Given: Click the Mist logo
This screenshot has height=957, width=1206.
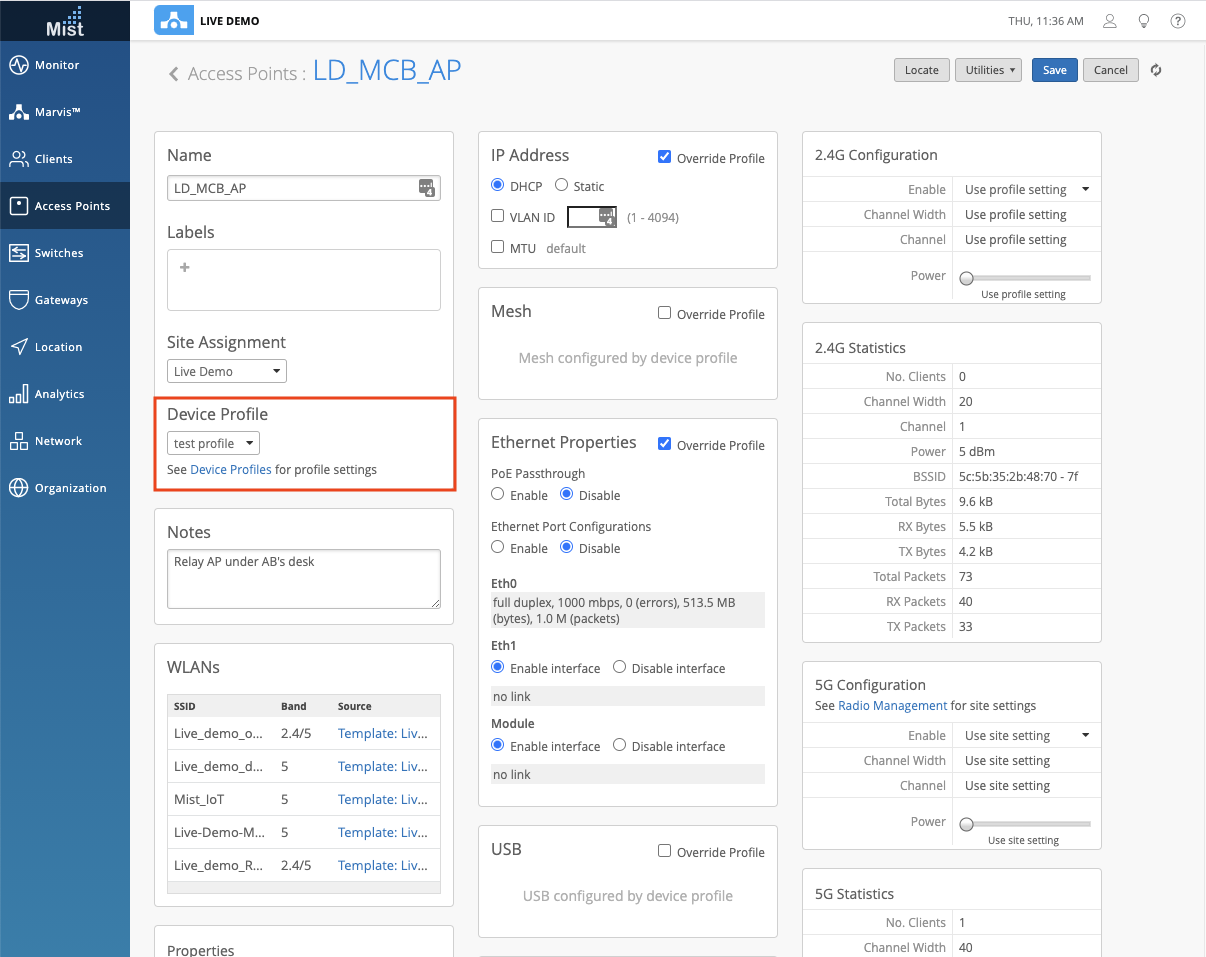Looking at the screenshot, I should (x=65, y=21).
